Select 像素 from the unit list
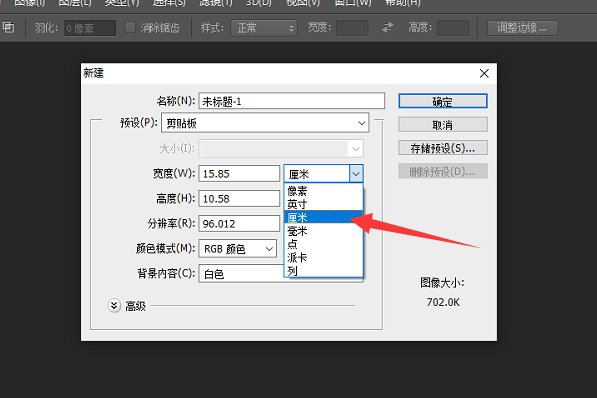The width and height of the screenshot is (597, 398). [x=324, y=191]
